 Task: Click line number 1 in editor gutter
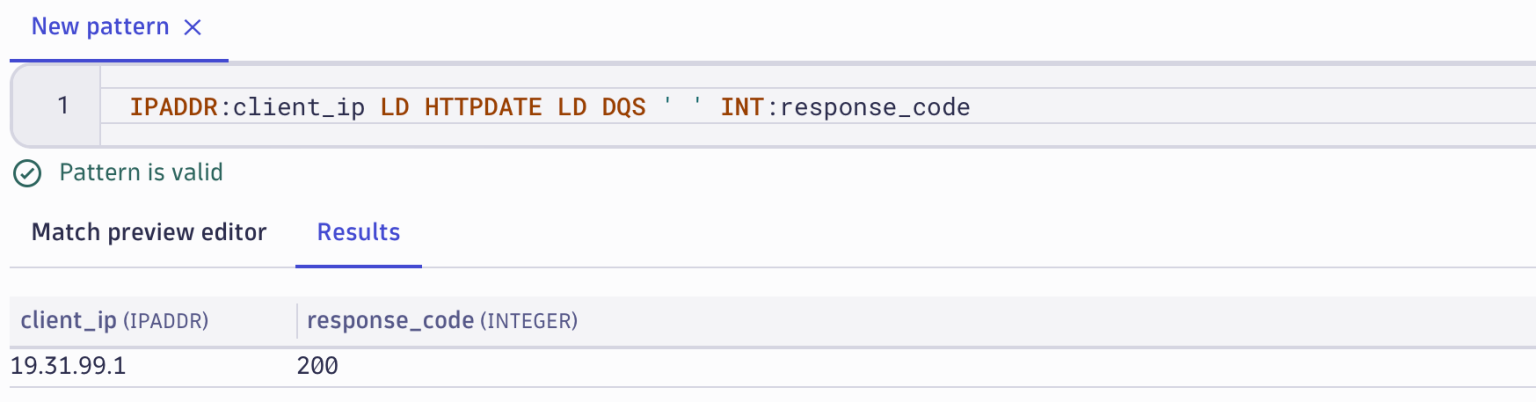(62, 105)
